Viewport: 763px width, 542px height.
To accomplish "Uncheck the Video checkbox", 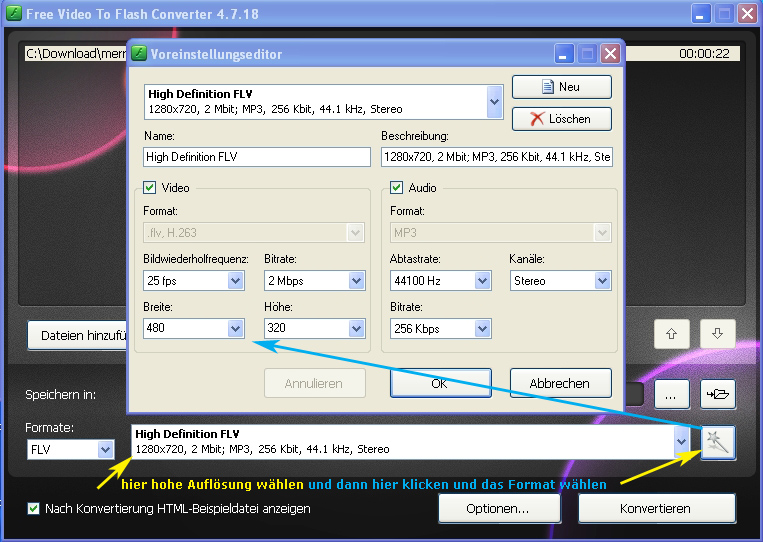I will coord(150,187).
